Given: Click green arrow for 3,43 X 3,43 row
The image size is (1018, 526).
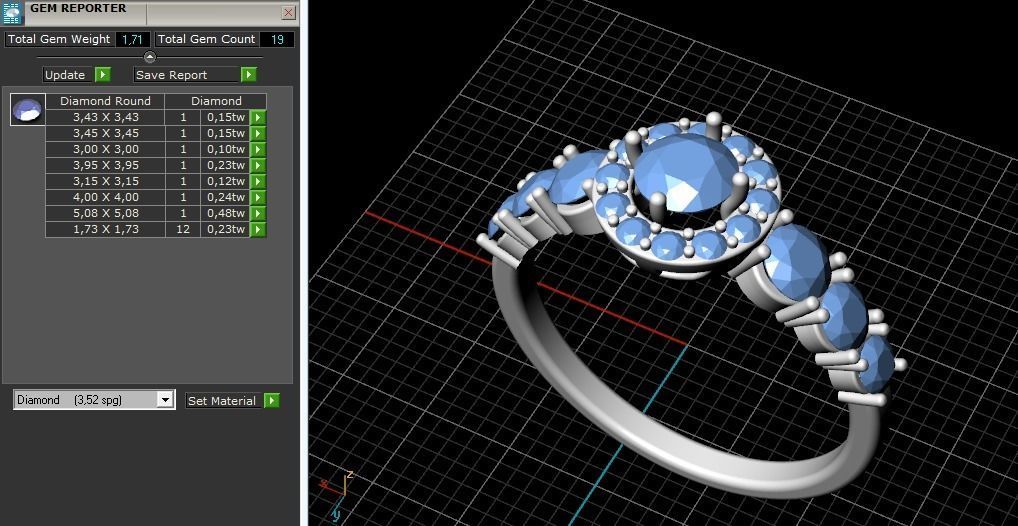Looking at the screenshot, I should click(258, 118).
